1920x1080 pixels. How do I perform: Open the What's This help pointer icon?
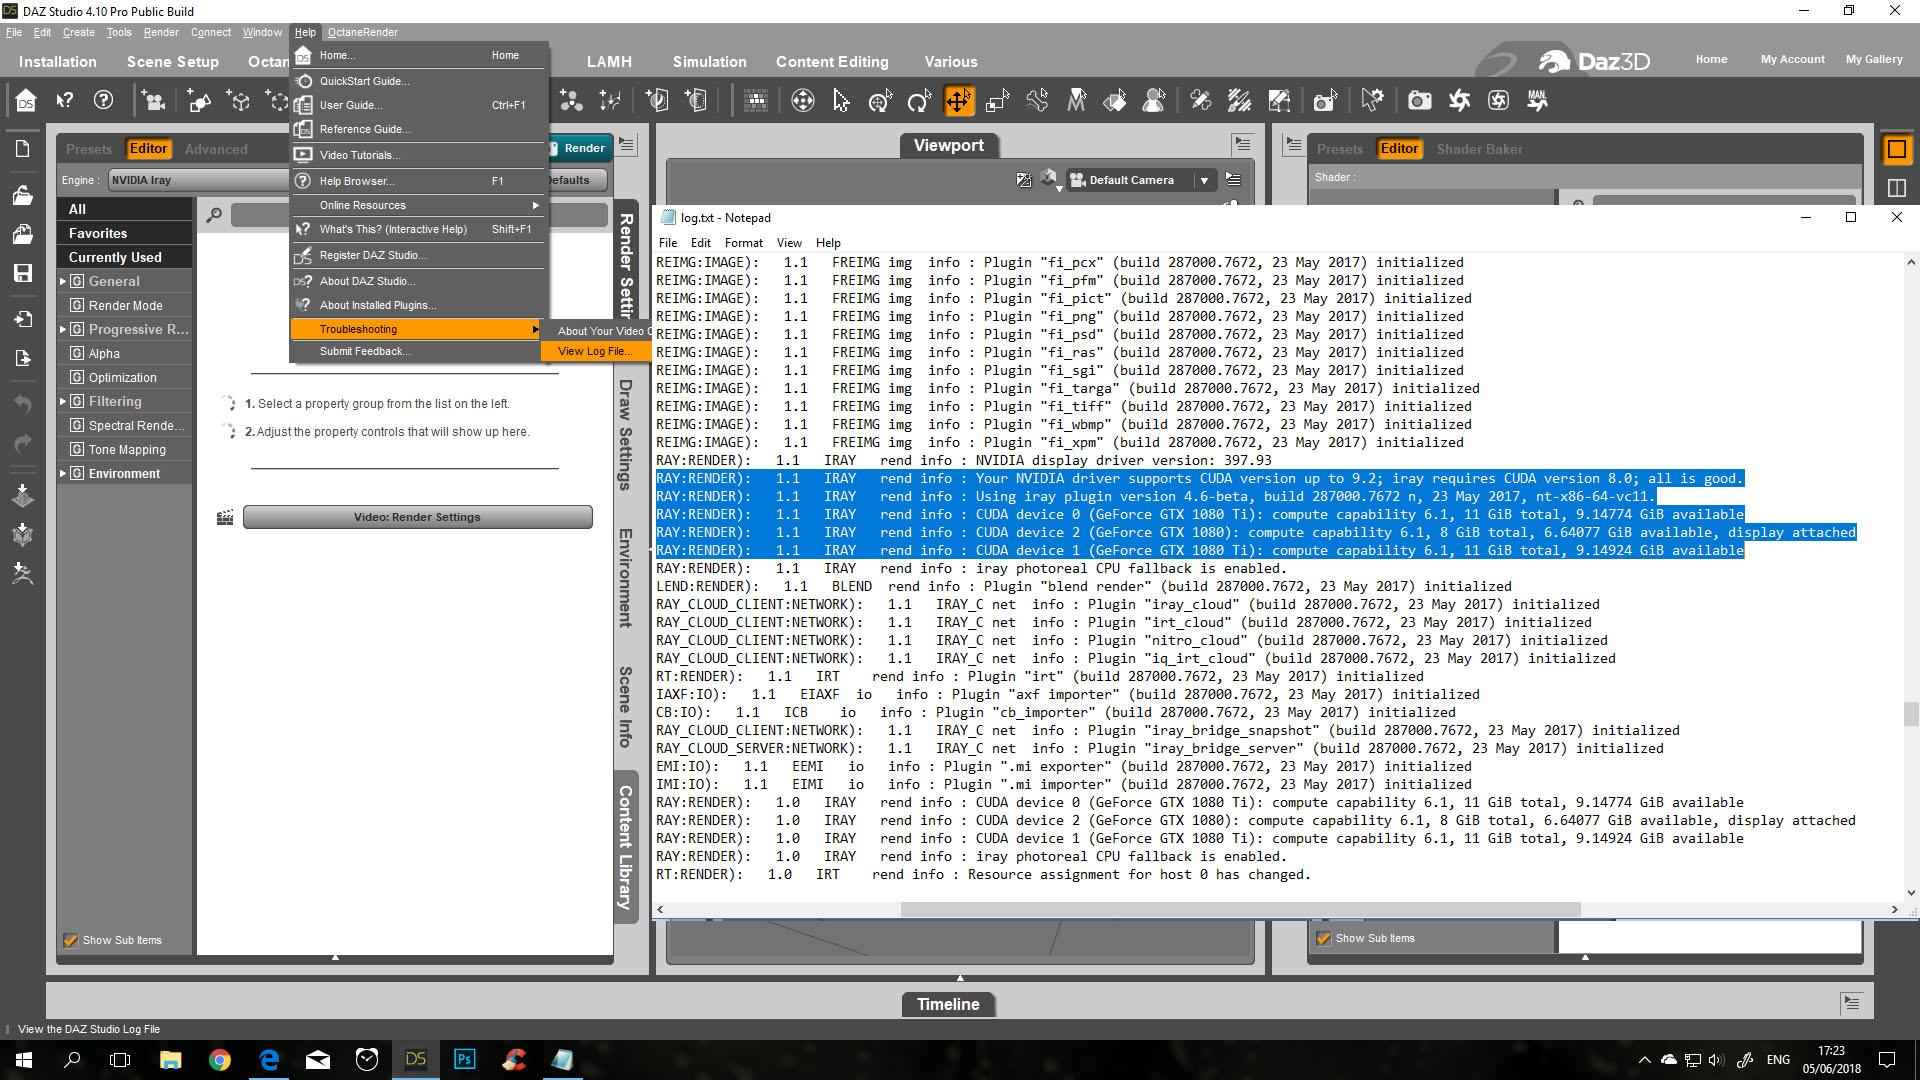point(65,101)
